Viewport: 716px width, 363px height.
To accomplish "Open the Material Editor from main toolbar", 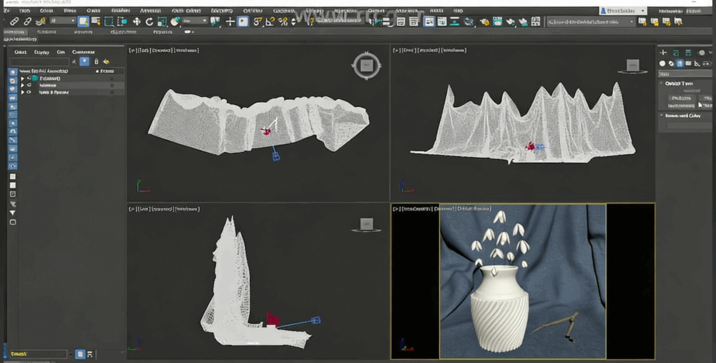I will coord(469,21).
